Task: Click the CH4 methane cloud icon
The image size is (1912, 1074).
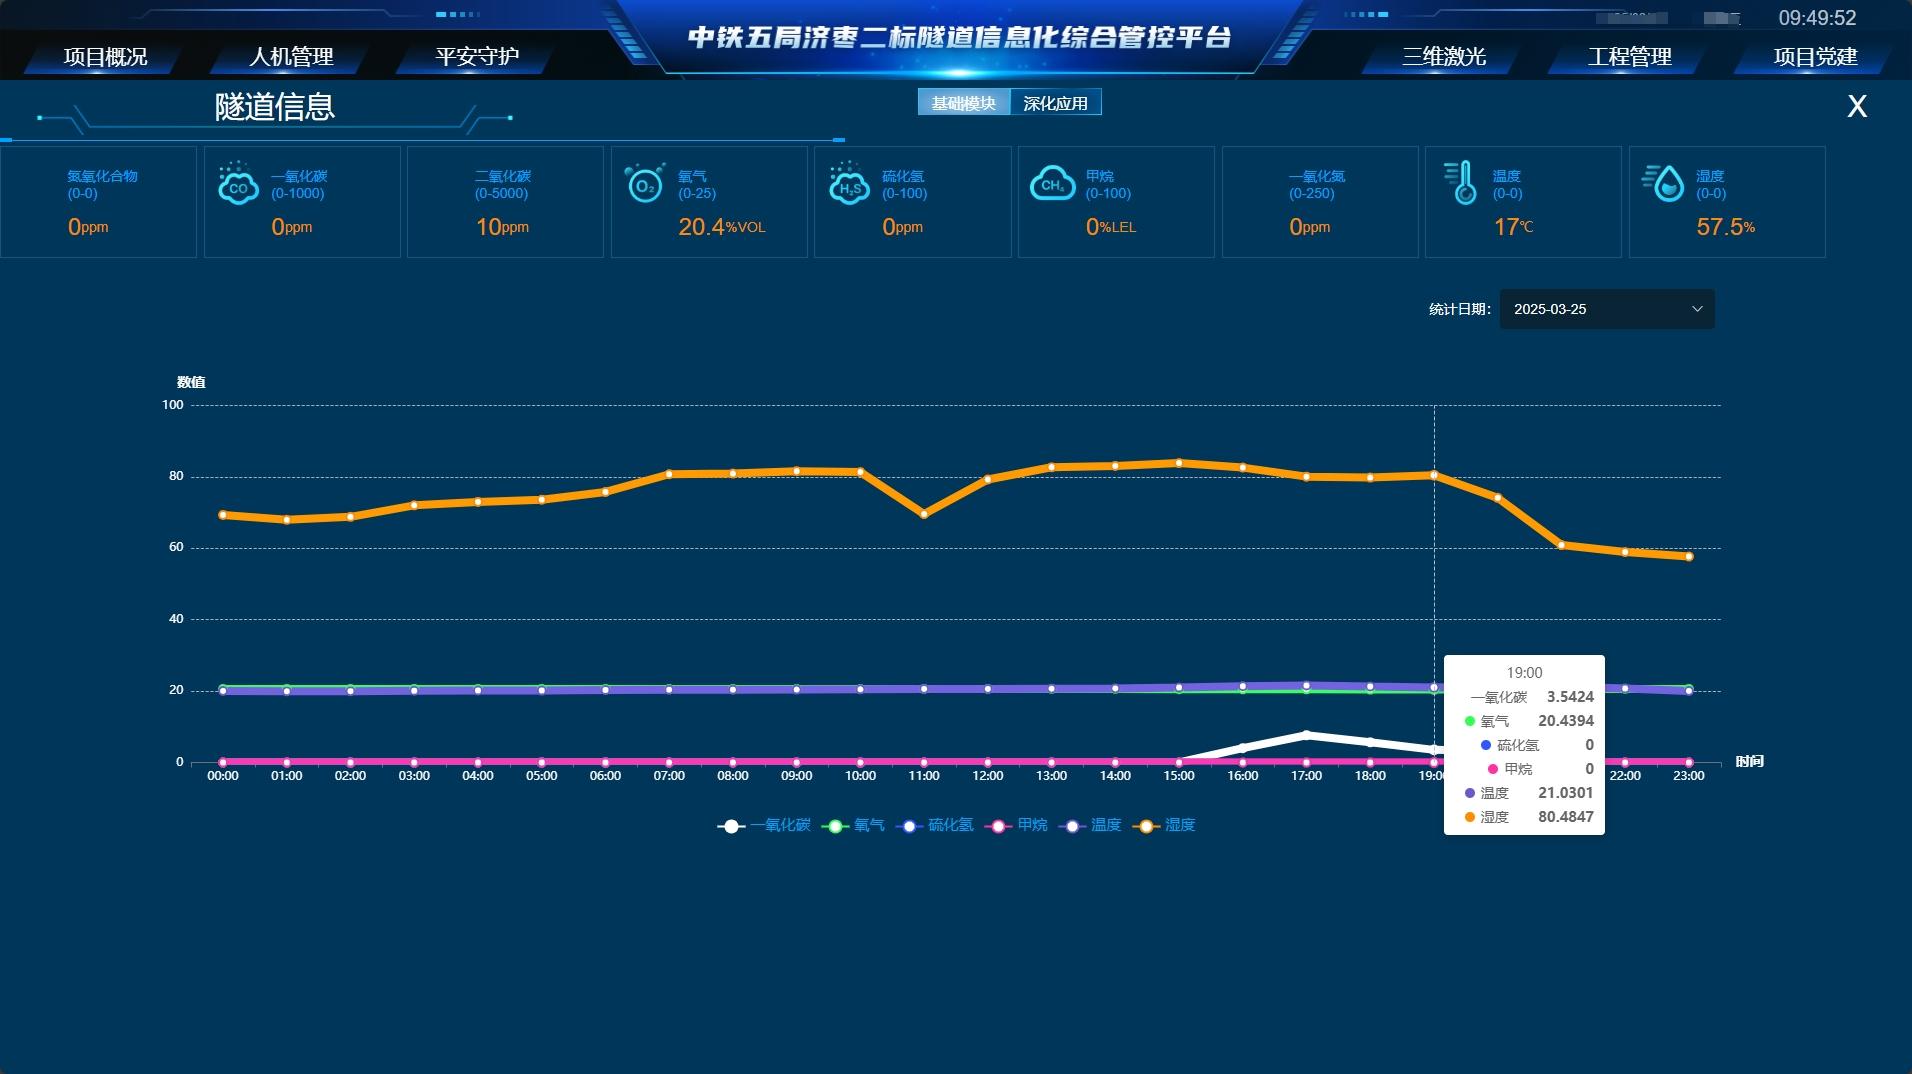Action: coord(1052,184)
